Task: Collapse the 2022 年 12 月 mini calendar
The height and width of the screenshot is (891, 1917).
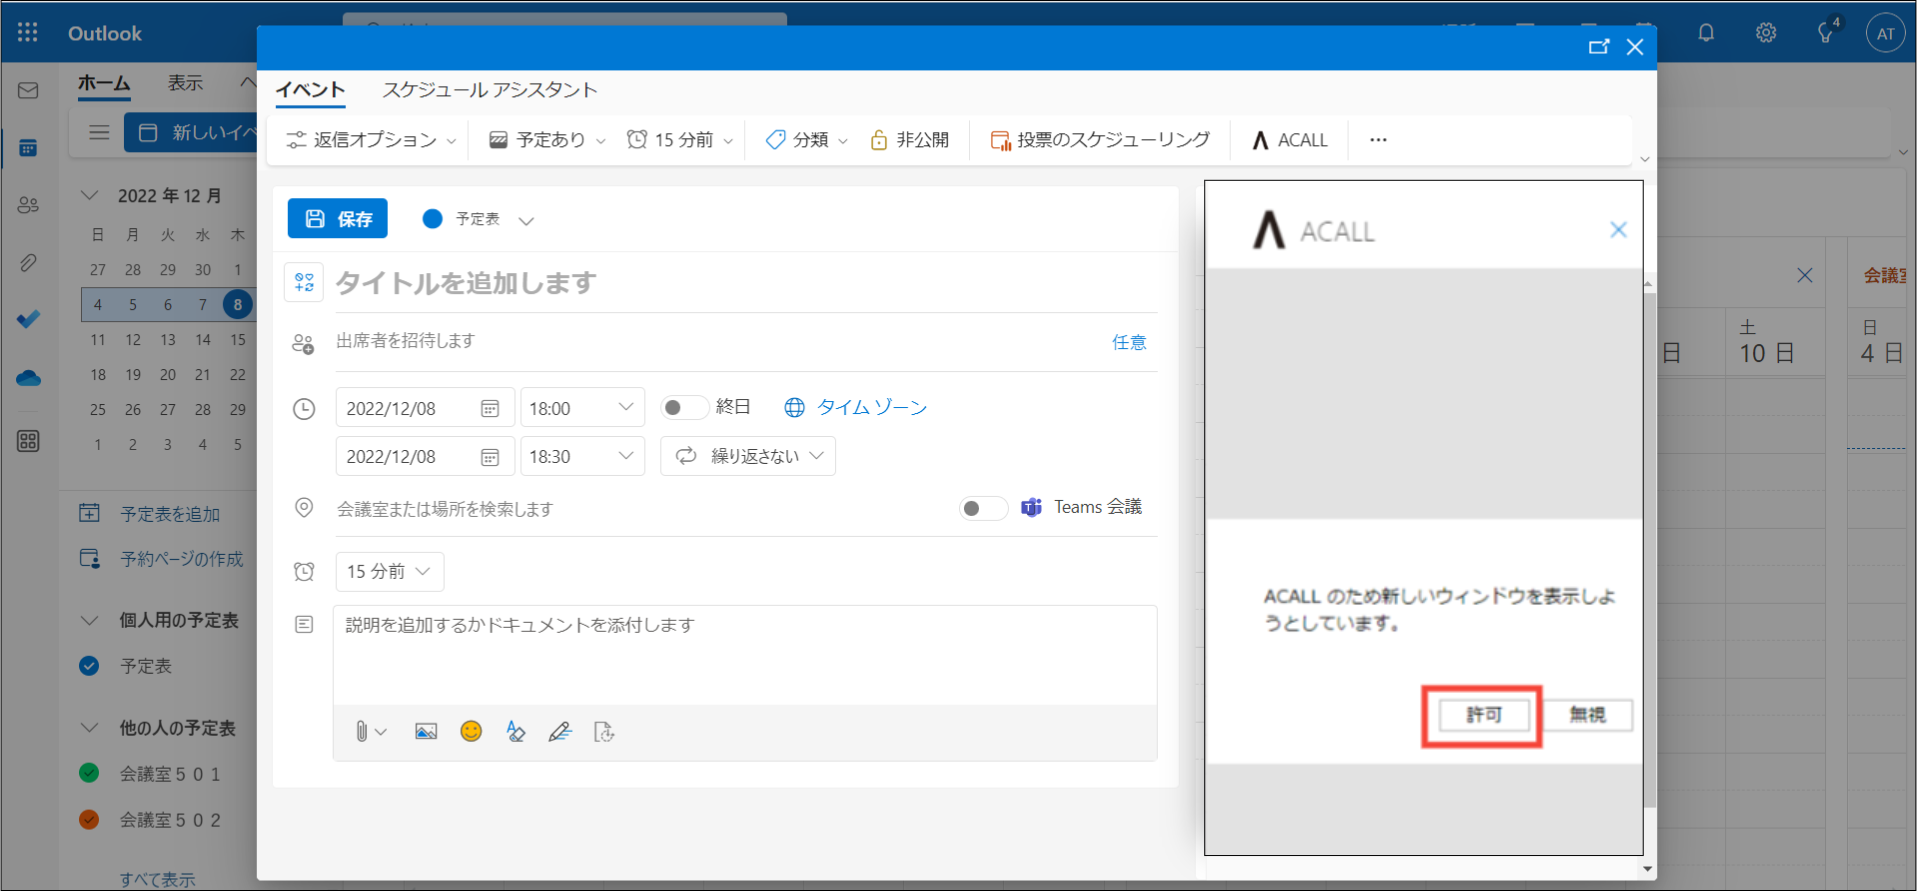Action: 89,195
